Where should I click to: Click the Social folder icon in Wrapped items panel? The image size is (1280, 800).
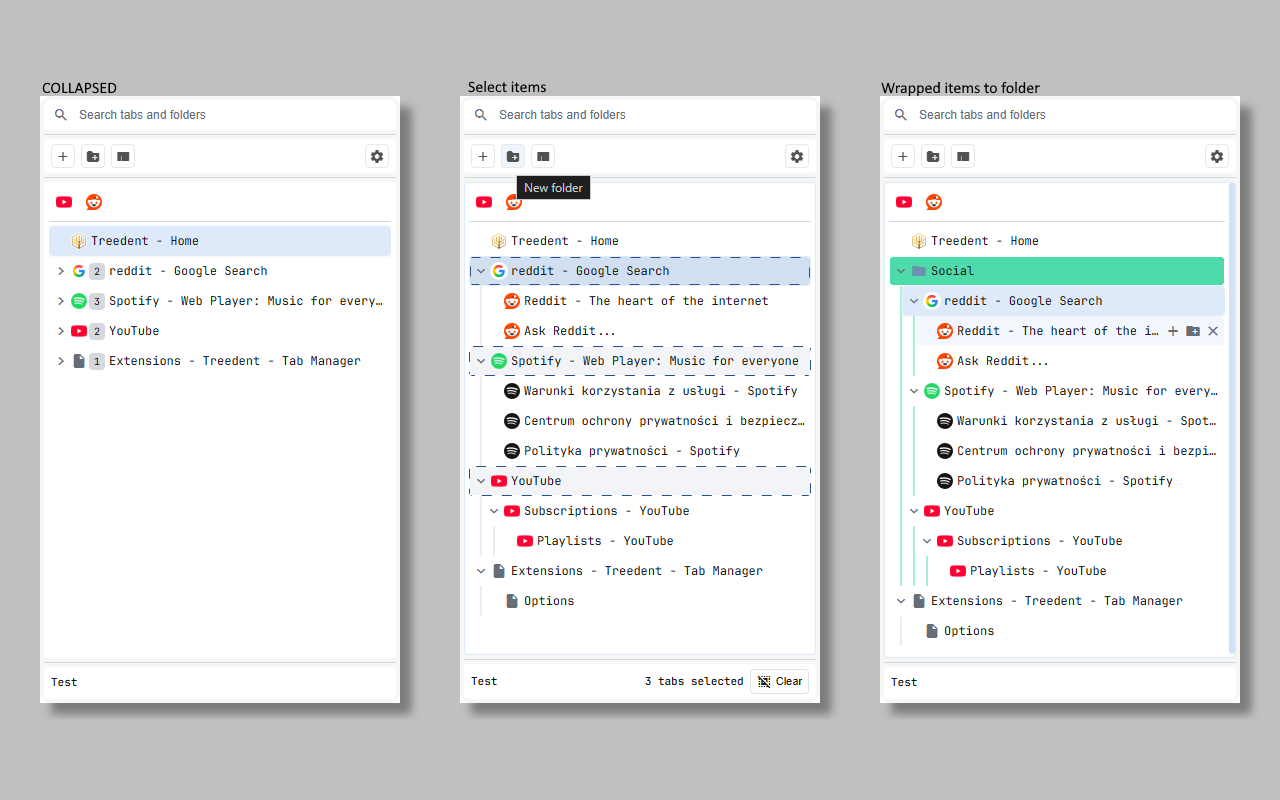coord(918,271)
